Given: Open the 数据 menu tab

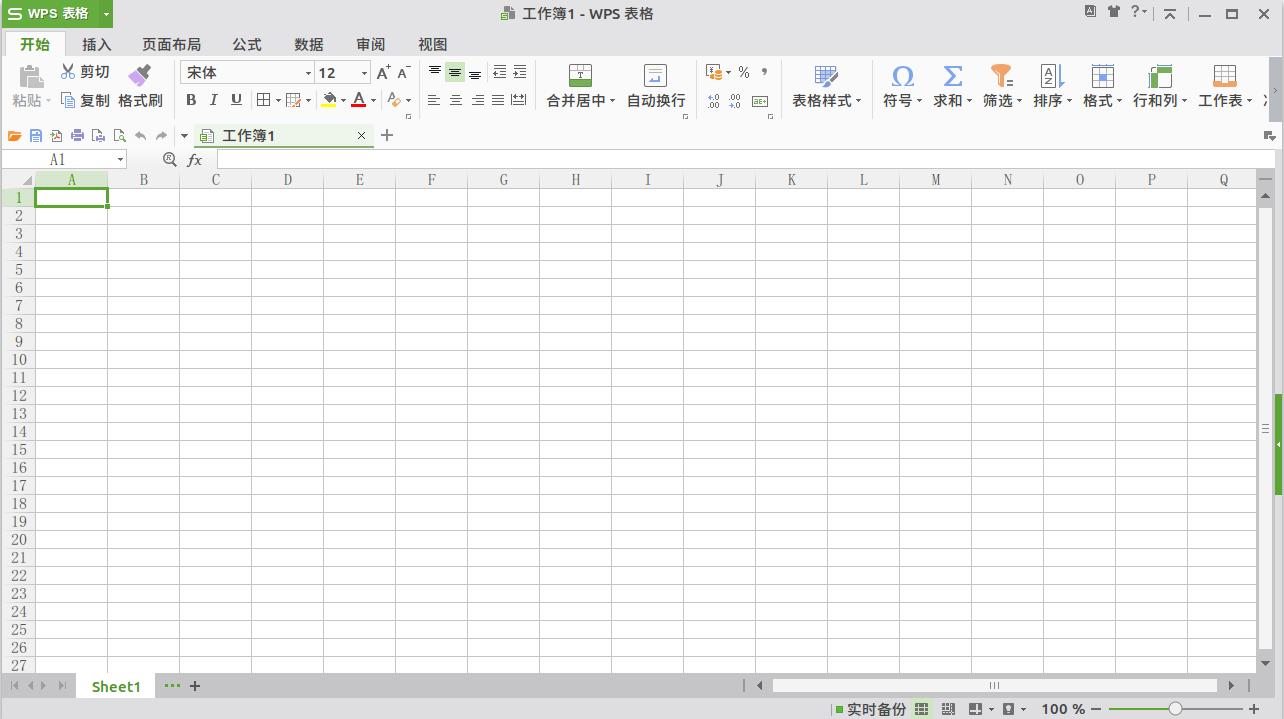Looking at the screenshot, I should point(308,44).
